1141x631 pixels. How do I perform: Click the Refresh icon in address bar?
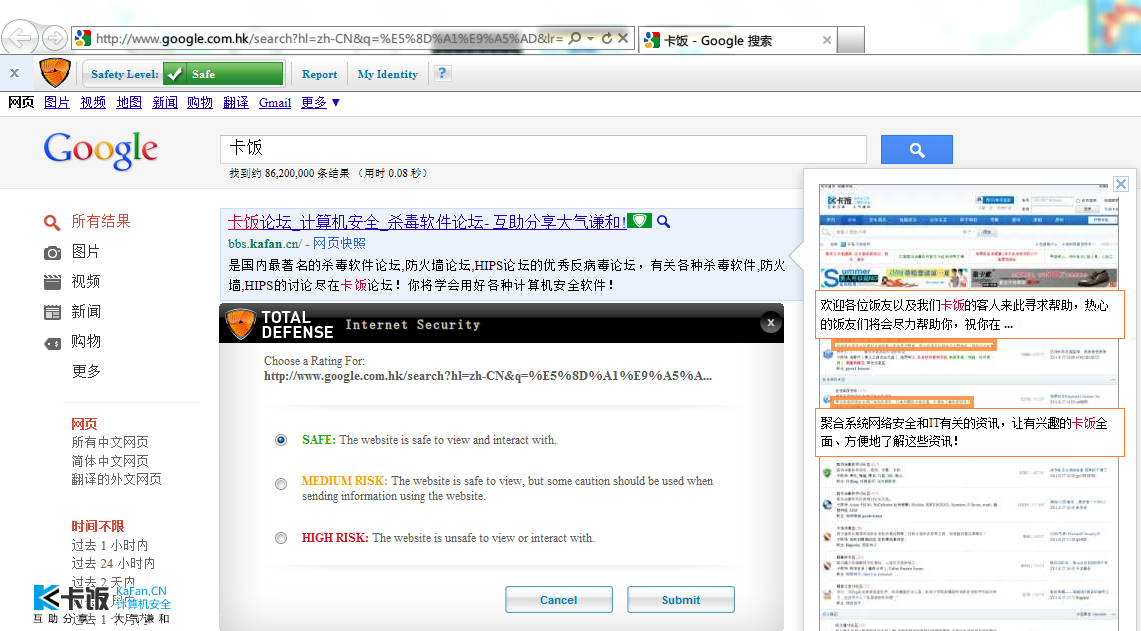click(606, 38)
